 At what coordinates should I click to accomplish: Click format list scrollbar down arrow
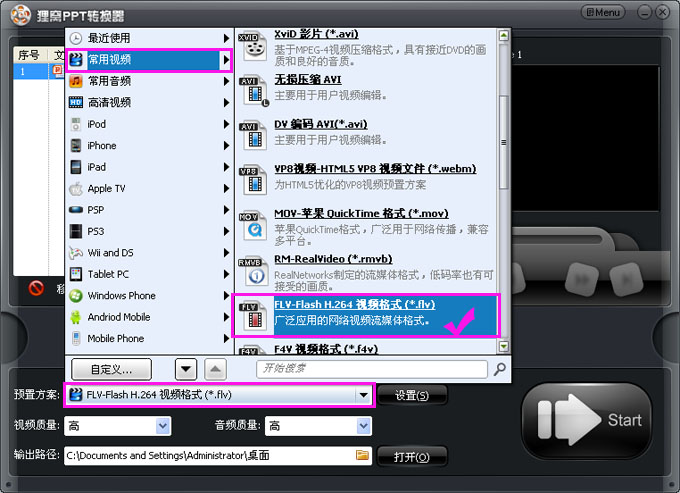(503, 346)
